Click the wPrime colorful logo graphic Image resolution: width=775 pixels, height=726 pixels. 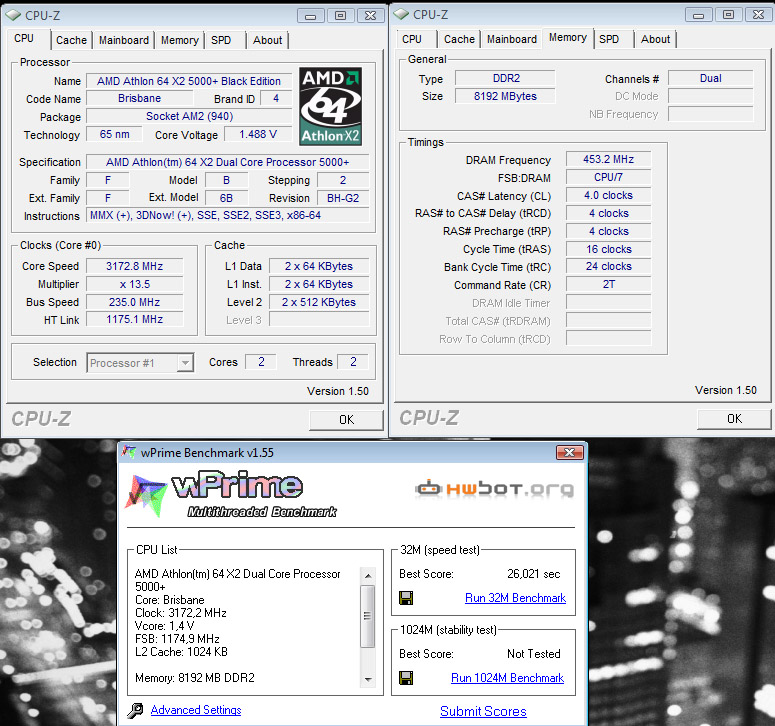click(x=146, y=495)
